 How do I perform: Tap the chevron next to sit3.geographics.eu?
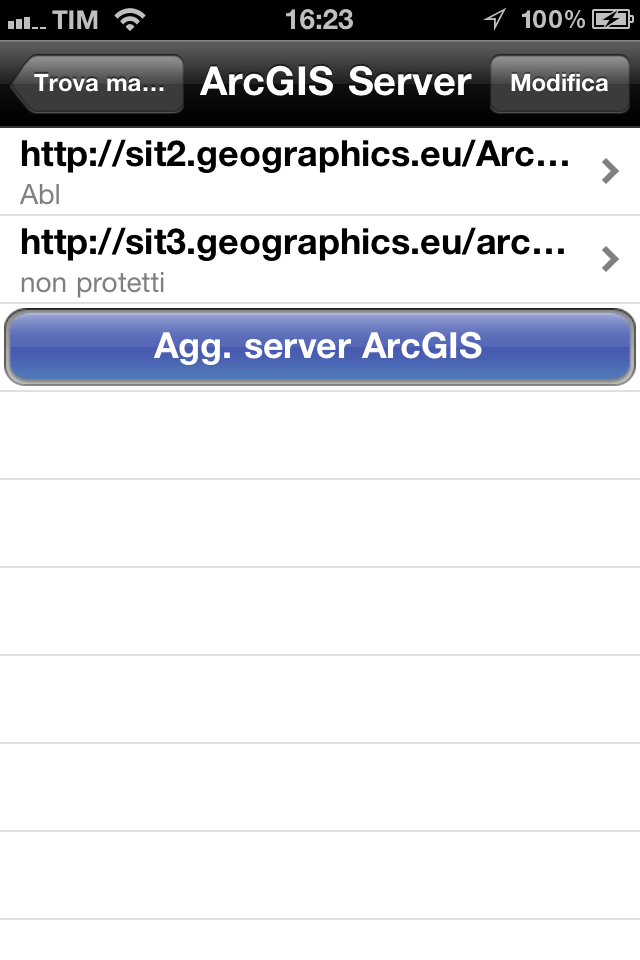point(608,259)
